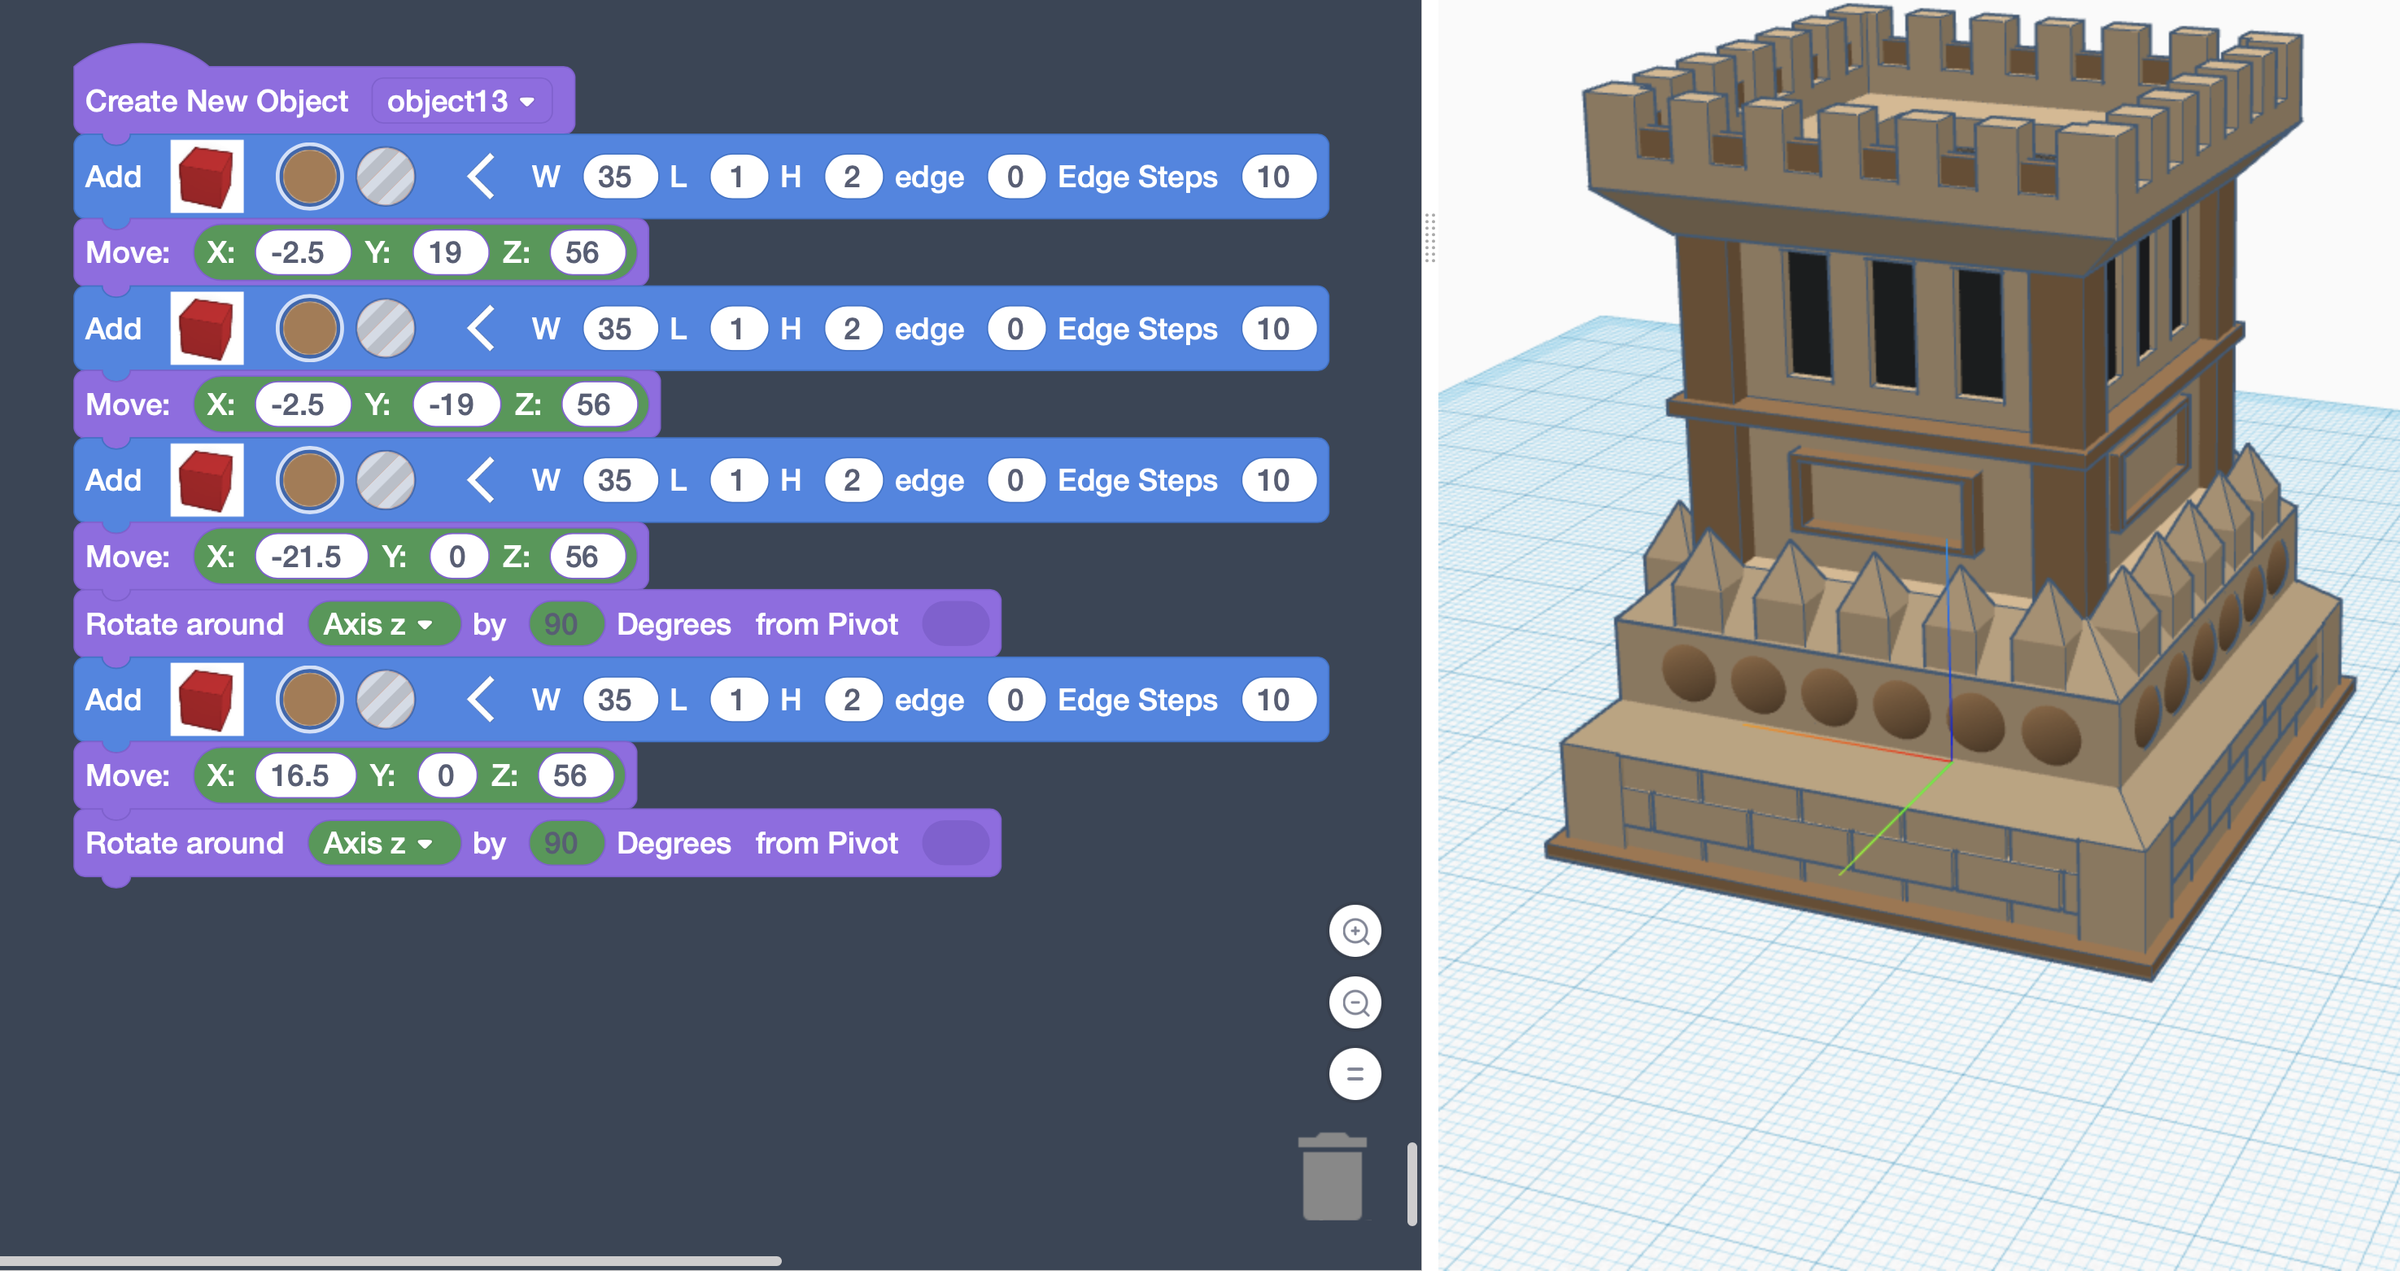This screenshot has width=2400, height=1271.
Task: Click the fit view icon below the zoom controls
Action: (1356, 1074)
